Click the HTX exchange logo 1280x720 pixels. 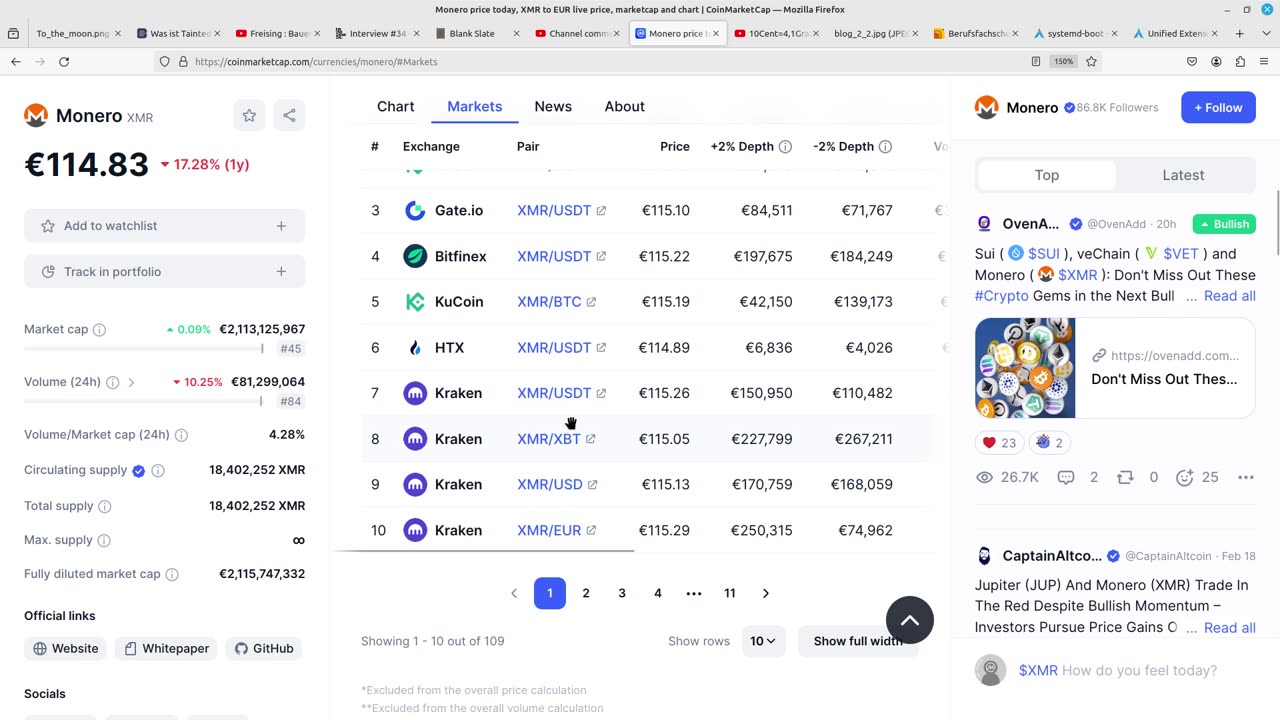tap(415, 347)
